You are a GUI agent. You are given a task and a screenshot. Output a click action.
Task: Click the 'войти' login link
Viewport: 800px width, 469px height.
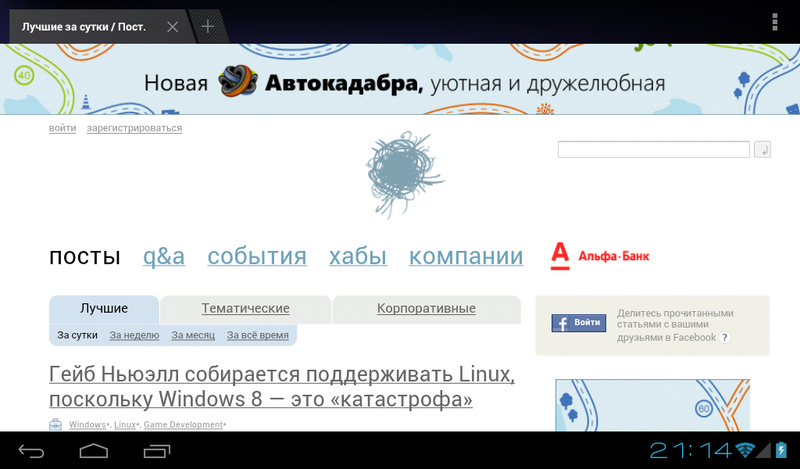pyautogui.click(x=62, y=128)
